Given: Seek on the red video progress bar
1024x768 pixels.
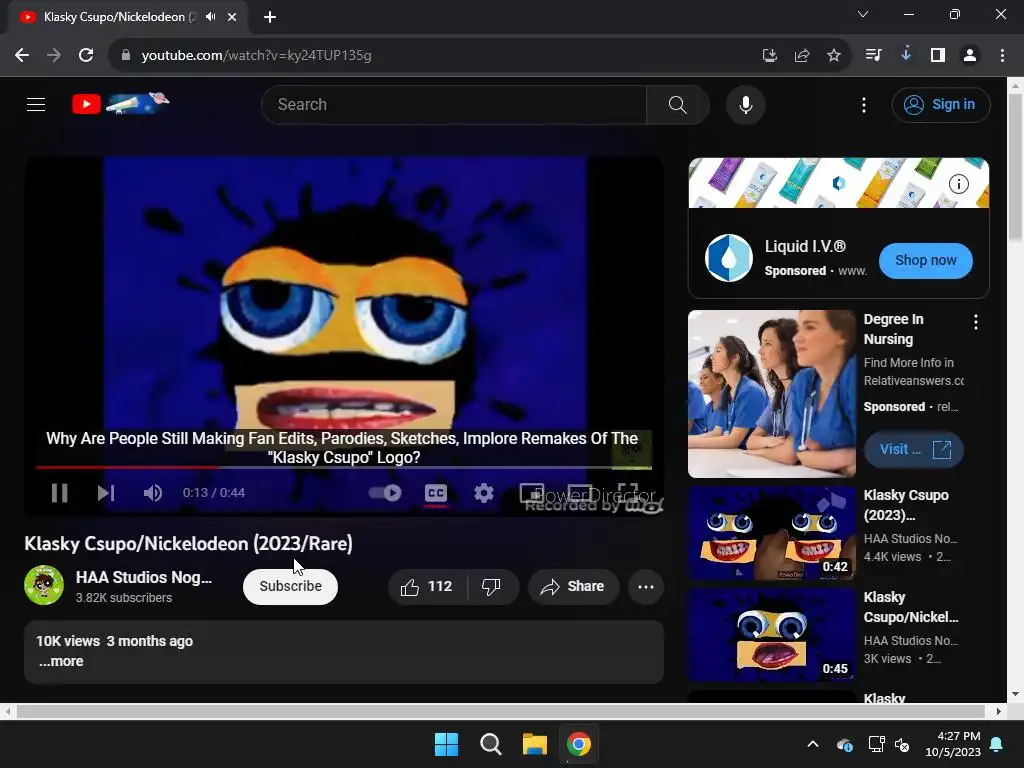Looking at the screenshot, I should pyautogui.click(x=344, y=468).
